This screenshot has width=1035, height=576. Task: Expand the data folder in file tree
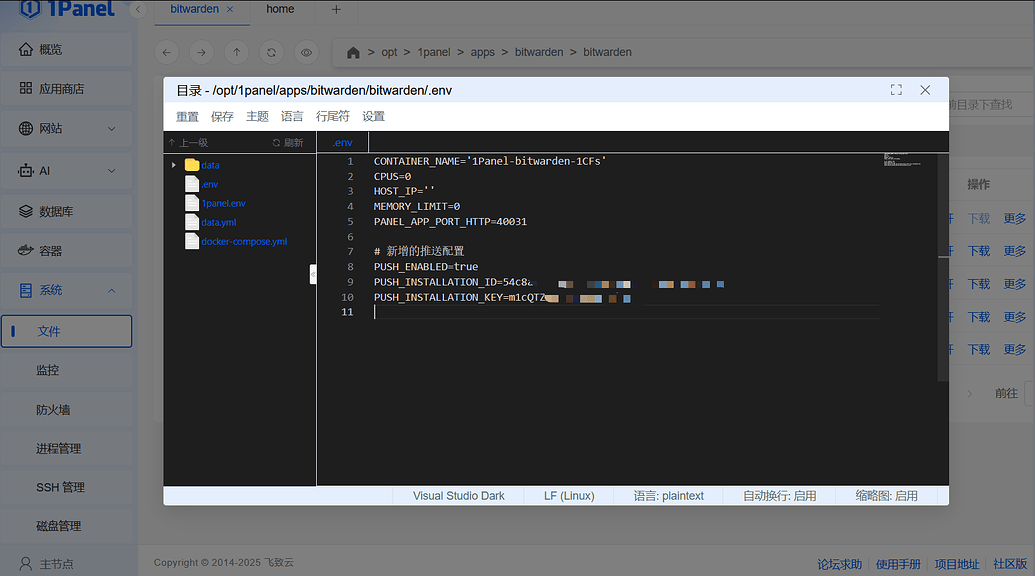[174, 165]
